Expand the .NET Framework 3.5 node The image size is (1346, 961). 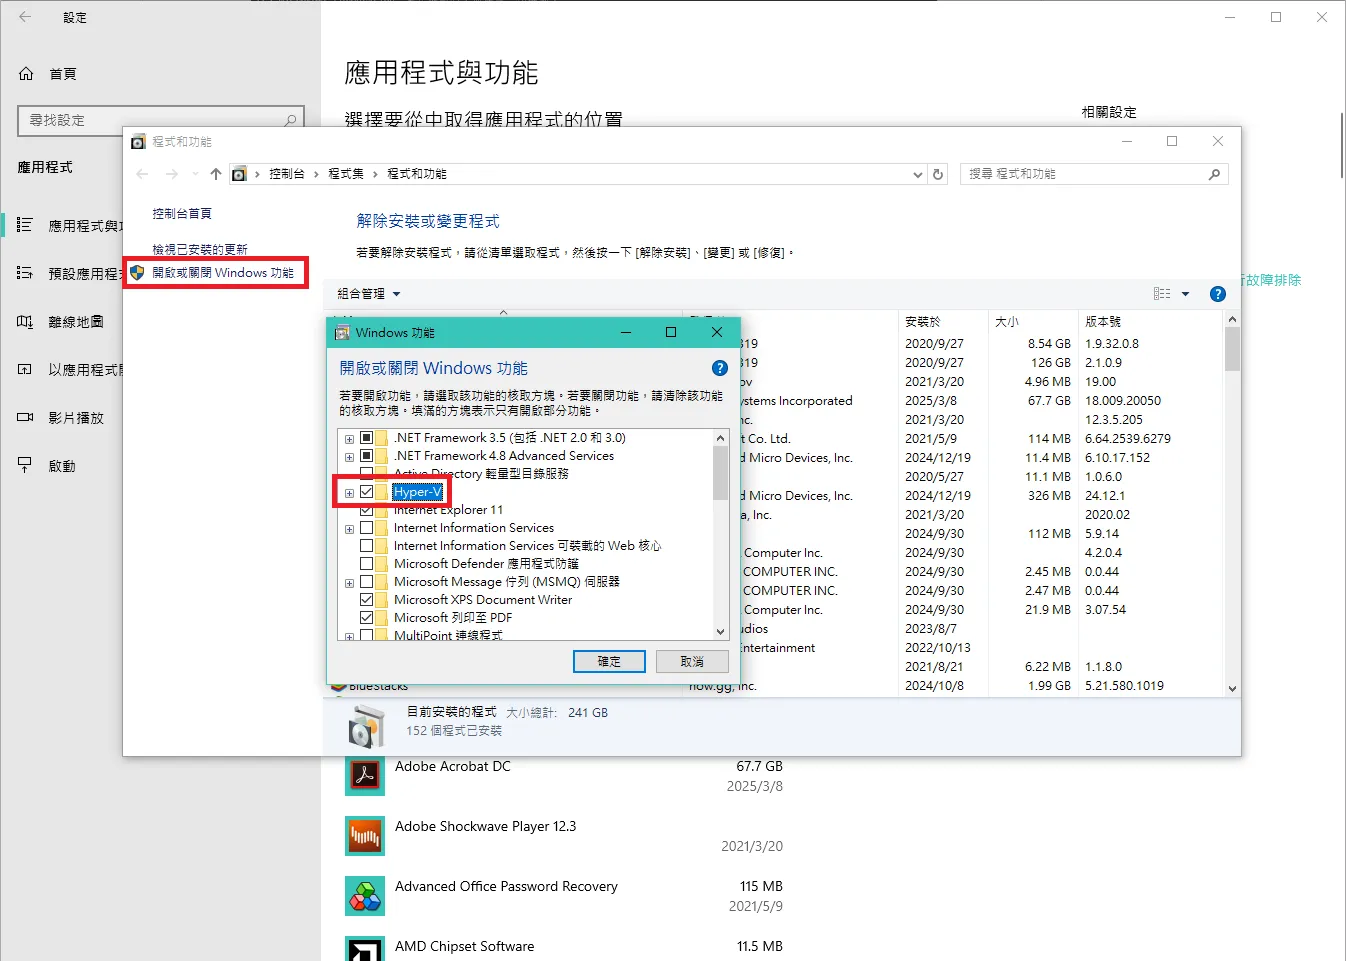pyautogui.click(x=349, y=439)
